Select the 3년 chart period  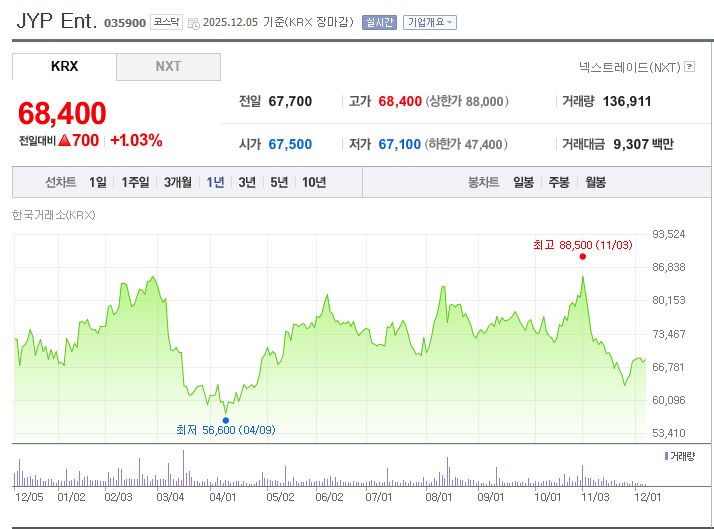(x=247, y=182)
